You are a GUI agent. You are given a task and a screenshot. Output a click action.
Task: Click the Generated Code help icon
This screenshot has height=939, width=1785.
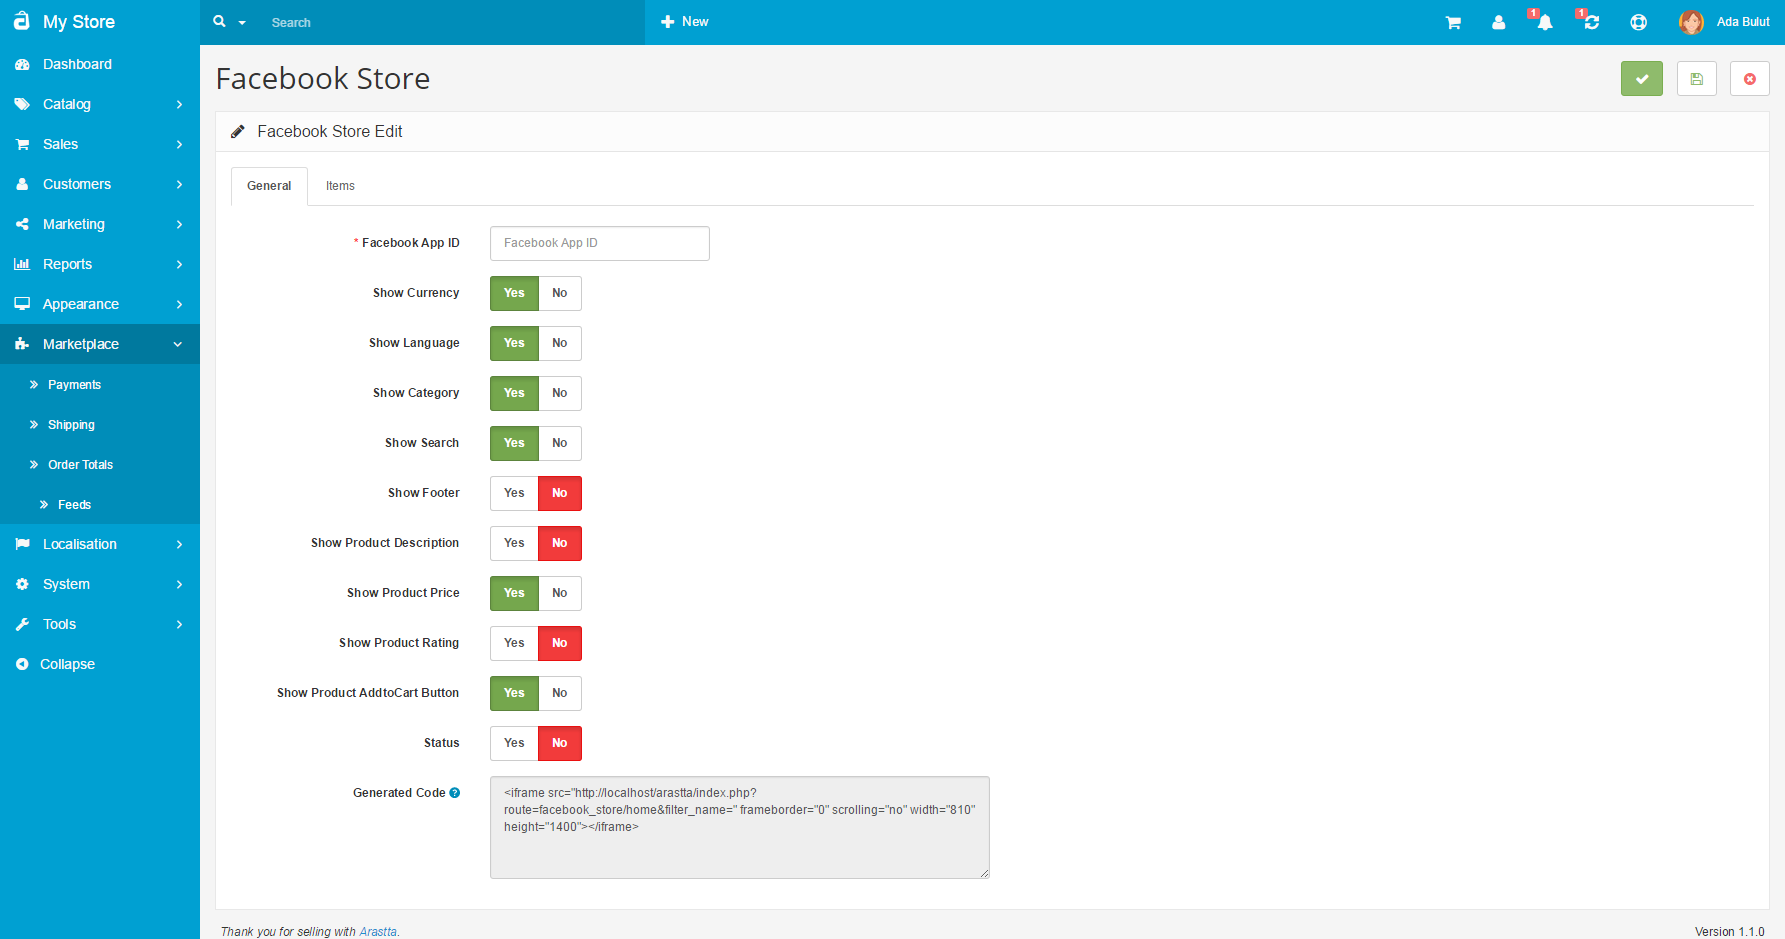[x=455, y=793]
